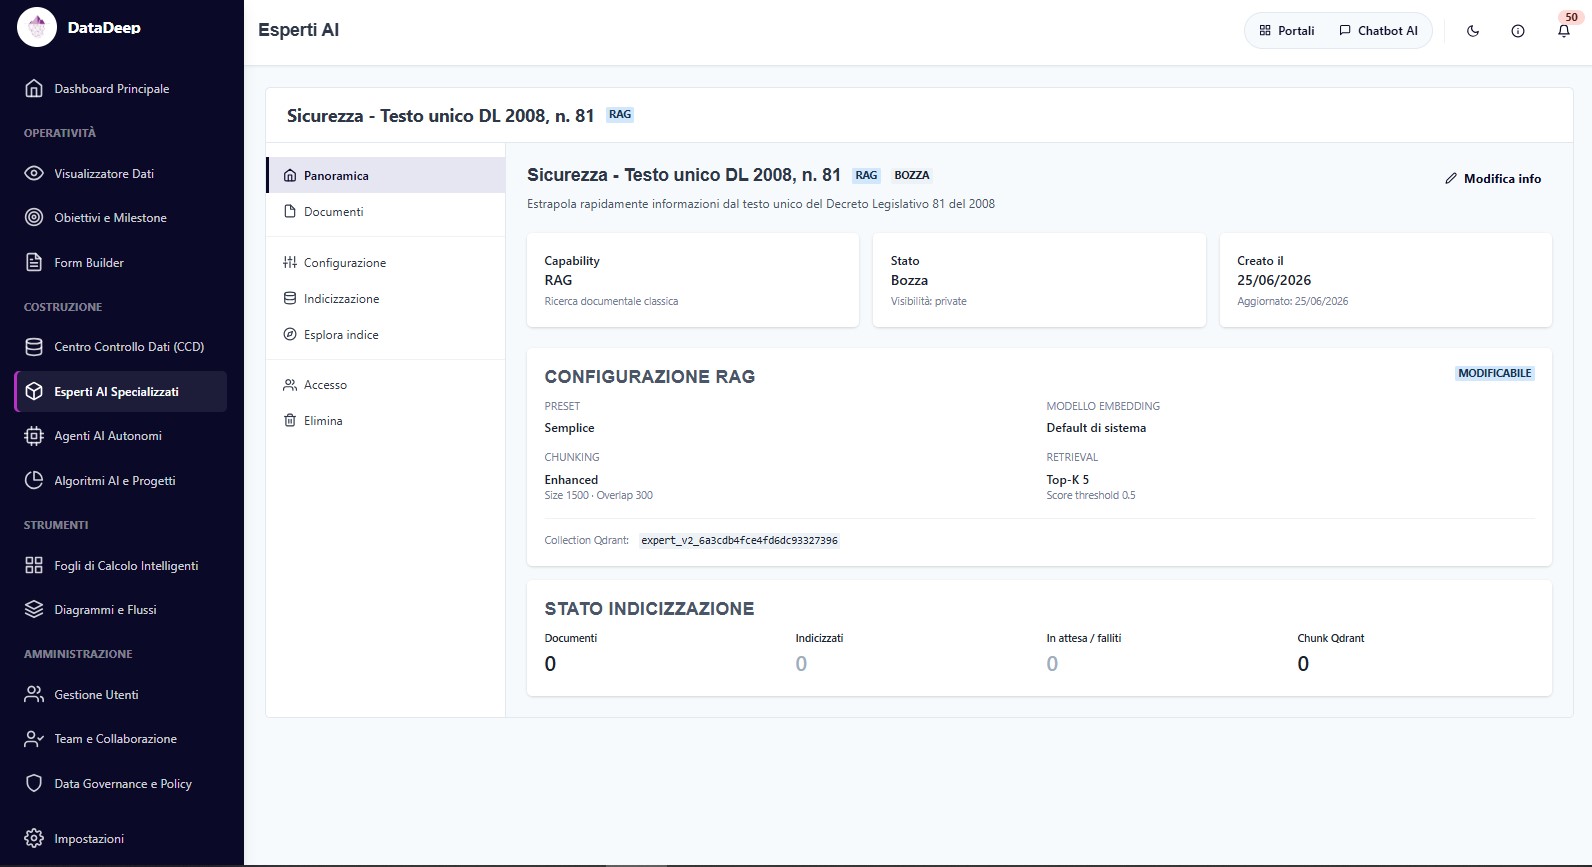Open Gestione Utenti page
1592x867 pixels.
pos(121,694)
